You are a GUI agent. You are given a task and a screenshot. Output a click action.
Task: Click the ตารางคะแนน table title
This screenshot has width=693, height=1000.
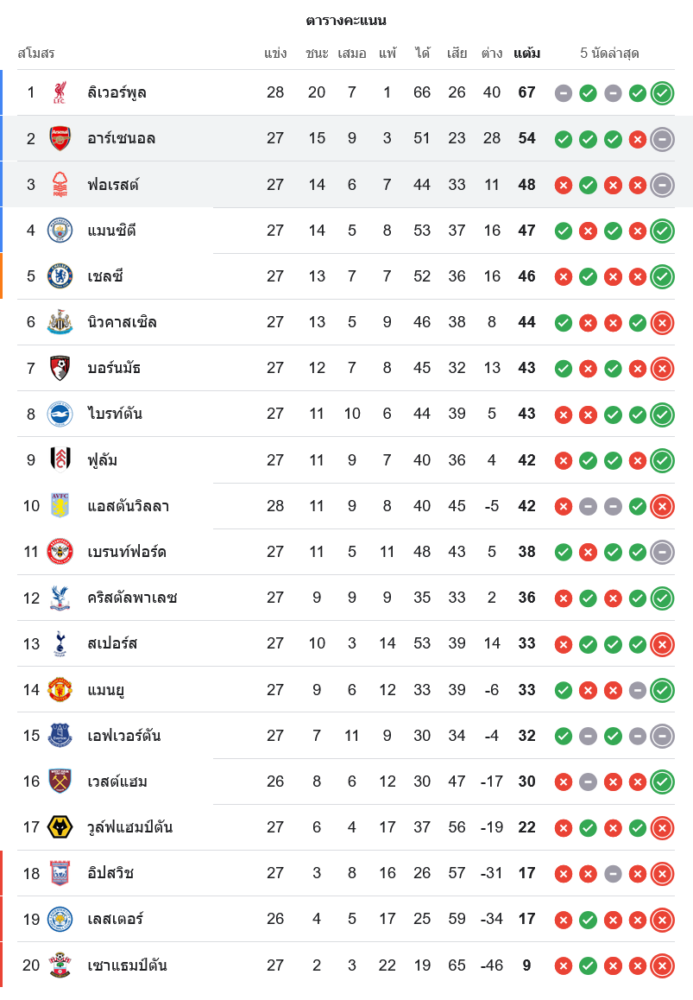[346, 20]
